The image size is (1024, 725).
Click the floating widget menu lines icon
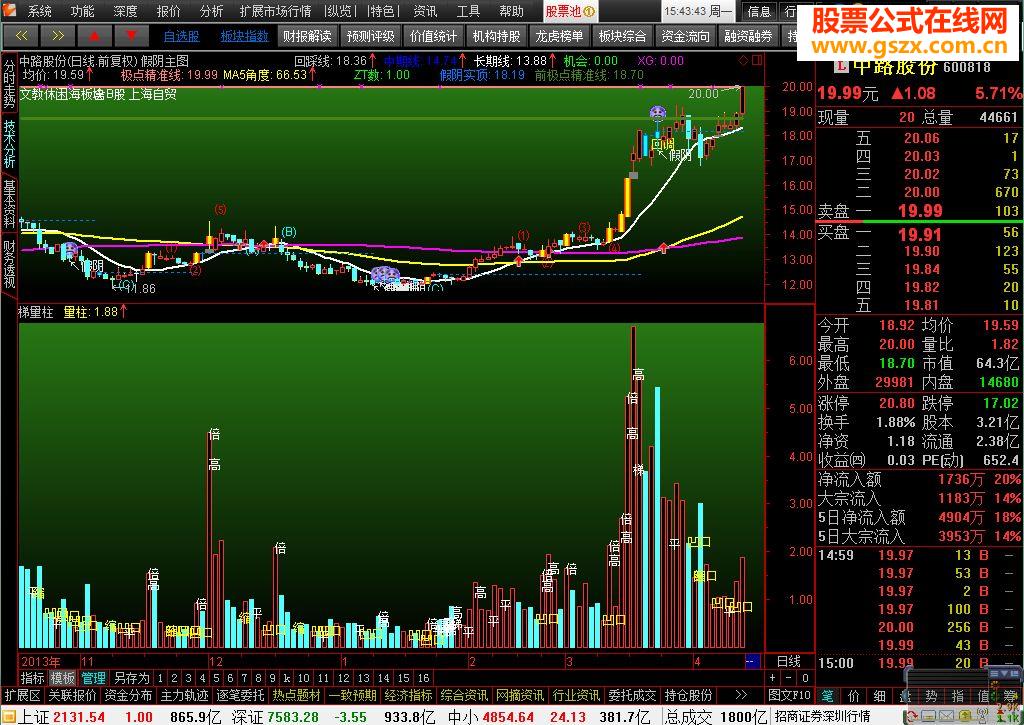click(995, 673)
